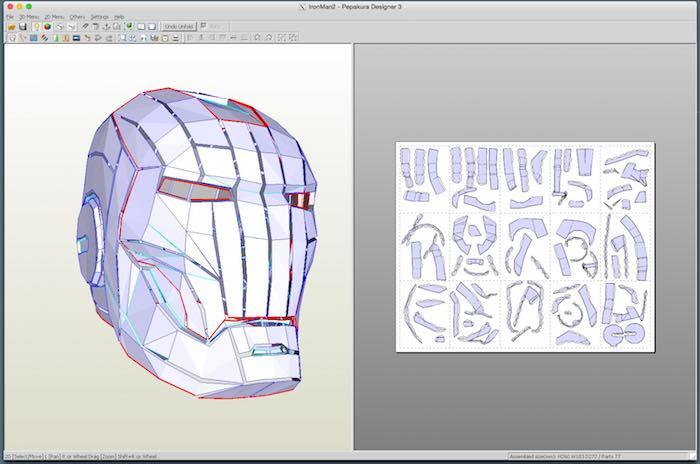Click the 'Assembled size(mm)' status bar text
This screenshot has width=700, height=464.
pyautogui.click(x=565, y=456)
